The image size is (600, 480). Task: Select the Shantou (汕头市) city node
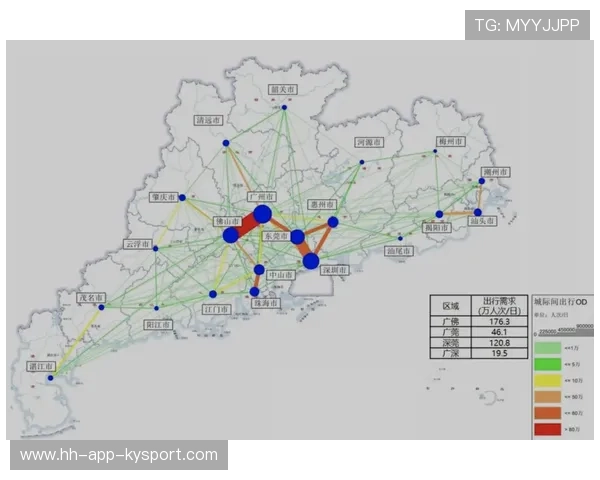478,213
